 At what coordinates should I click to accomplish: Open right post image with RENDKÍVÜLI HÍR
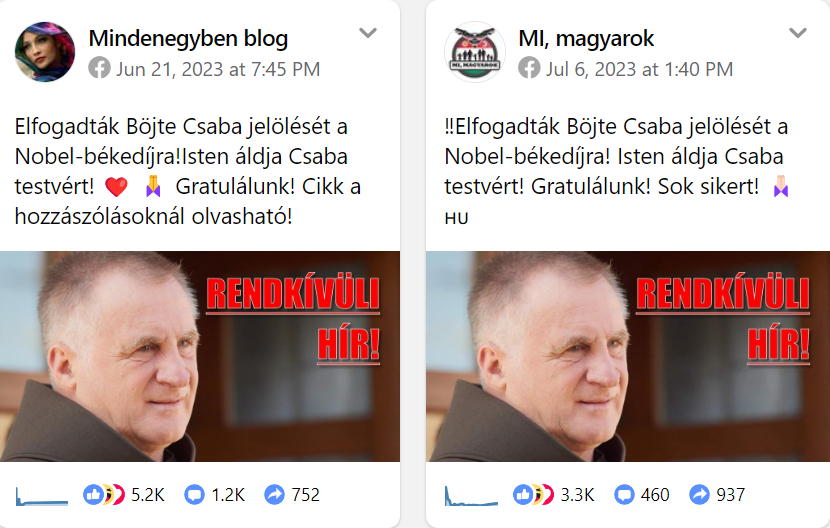pyautogui.click(x=628, y=356)
